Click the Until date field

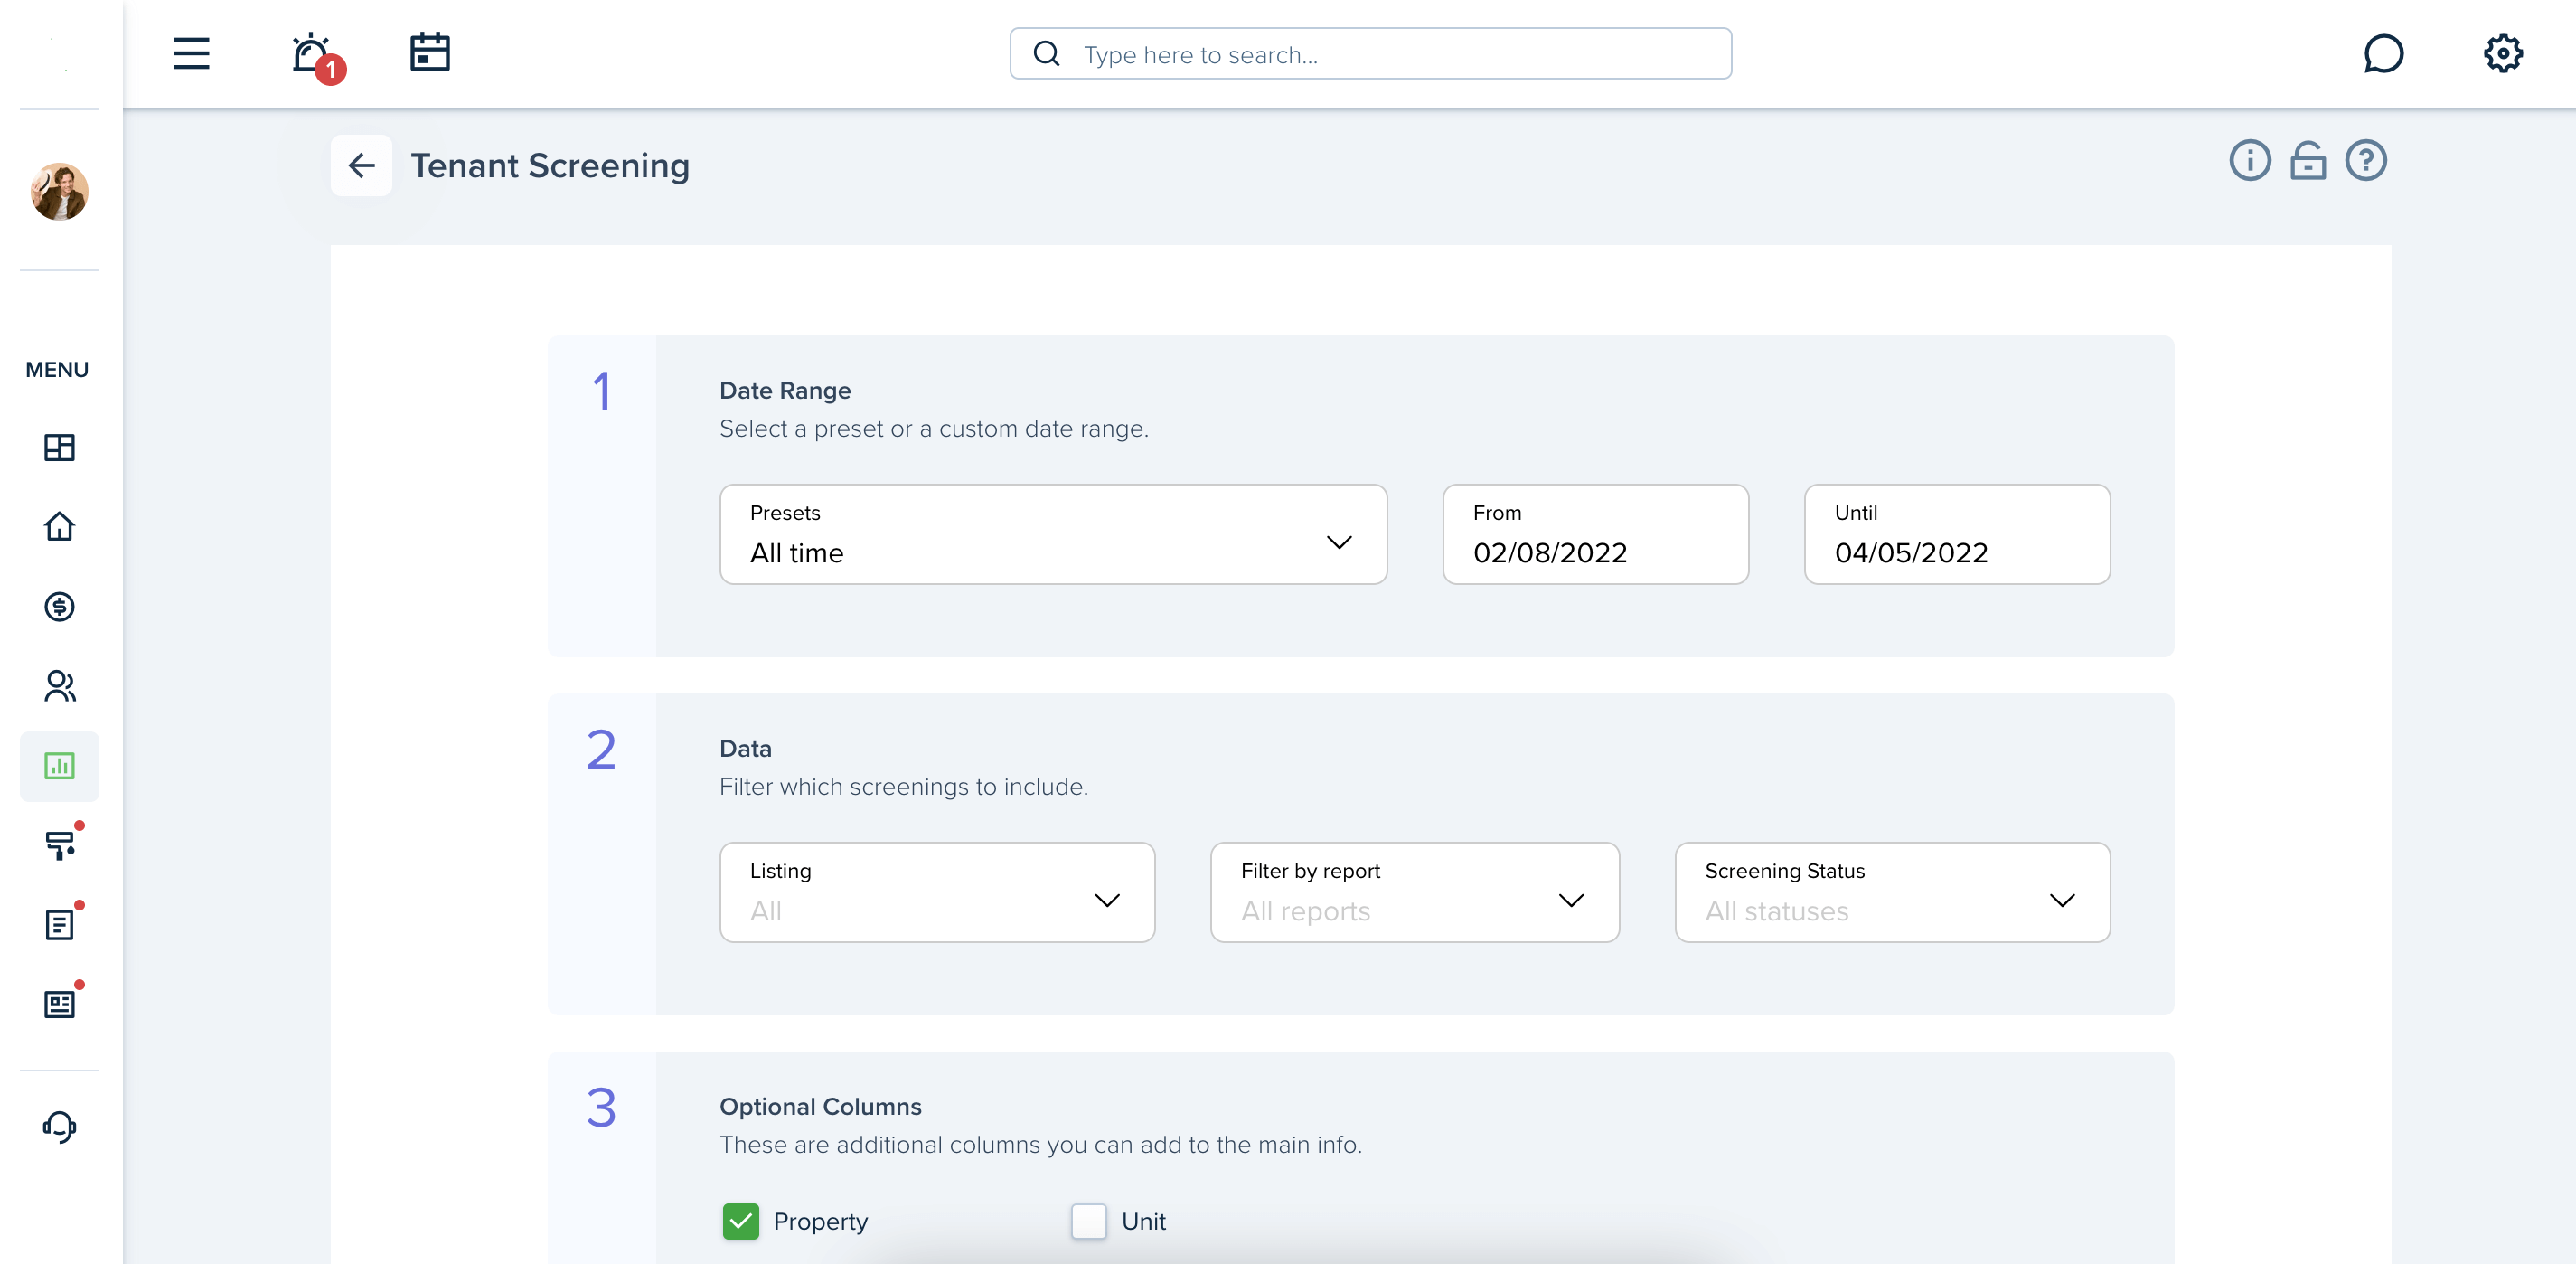1957,534
